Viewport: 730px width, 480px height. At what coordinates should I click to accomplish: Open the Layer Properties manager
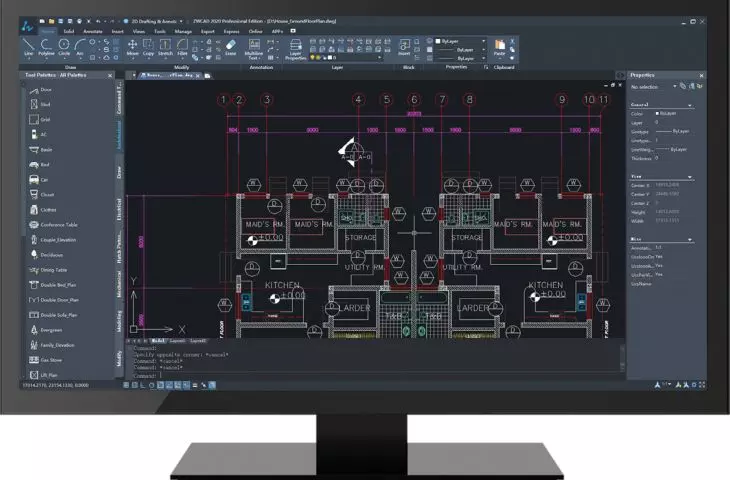[296, 49]
